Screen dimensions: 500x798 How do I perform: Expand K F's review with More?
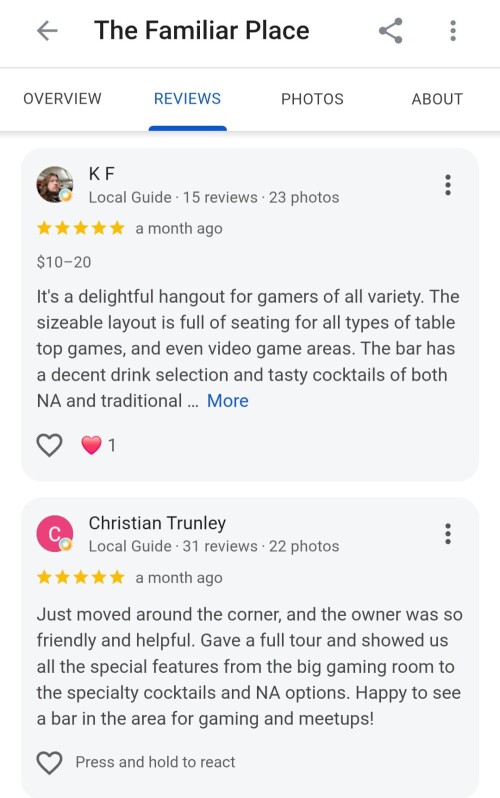[228, 401]
